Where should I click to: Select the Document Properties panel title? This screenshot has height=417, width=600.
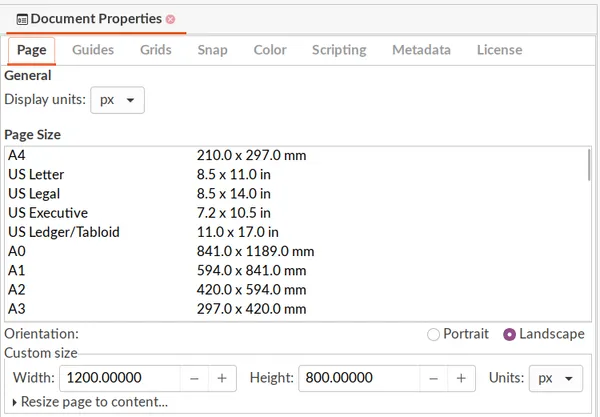96,19
